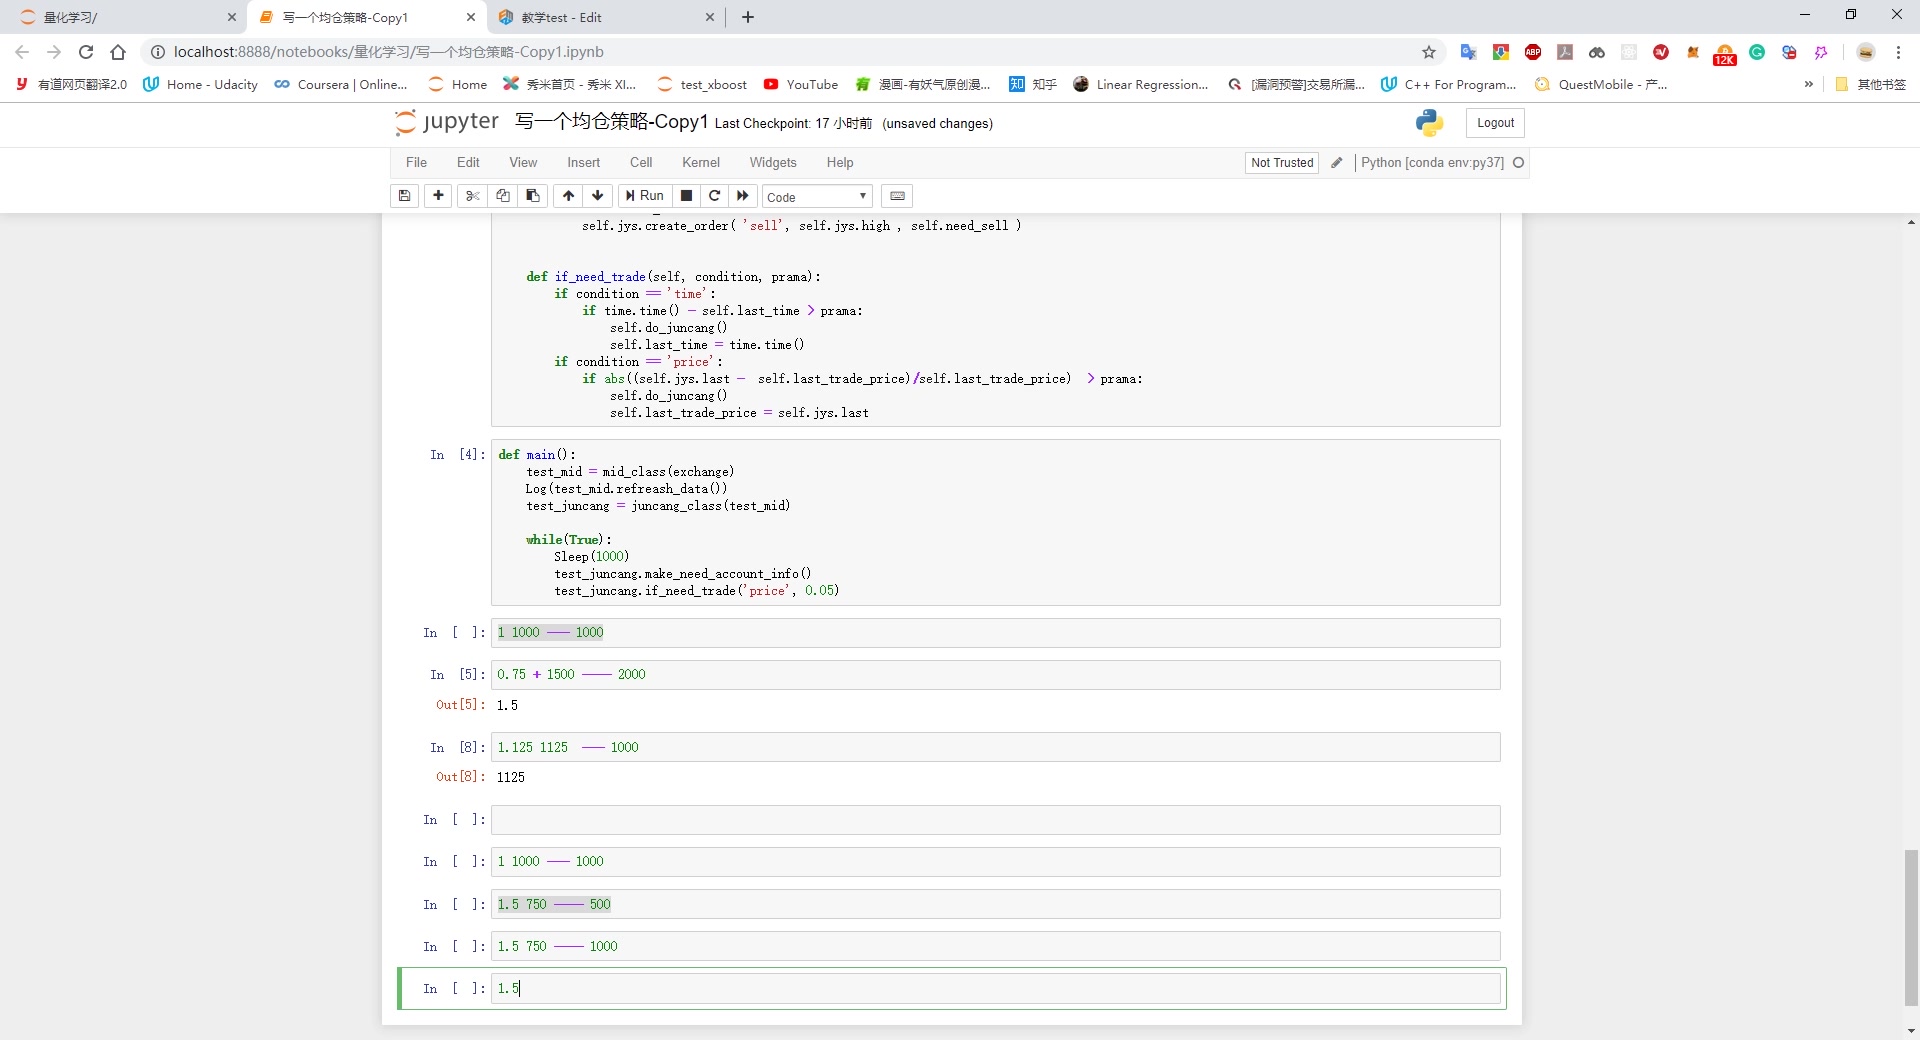Image resolution: width=1920 pixels, height=1040 pixels.
Task: Switch to the 教学test - Edit tab
Action: pyautogui.click(x=605, y=17)
